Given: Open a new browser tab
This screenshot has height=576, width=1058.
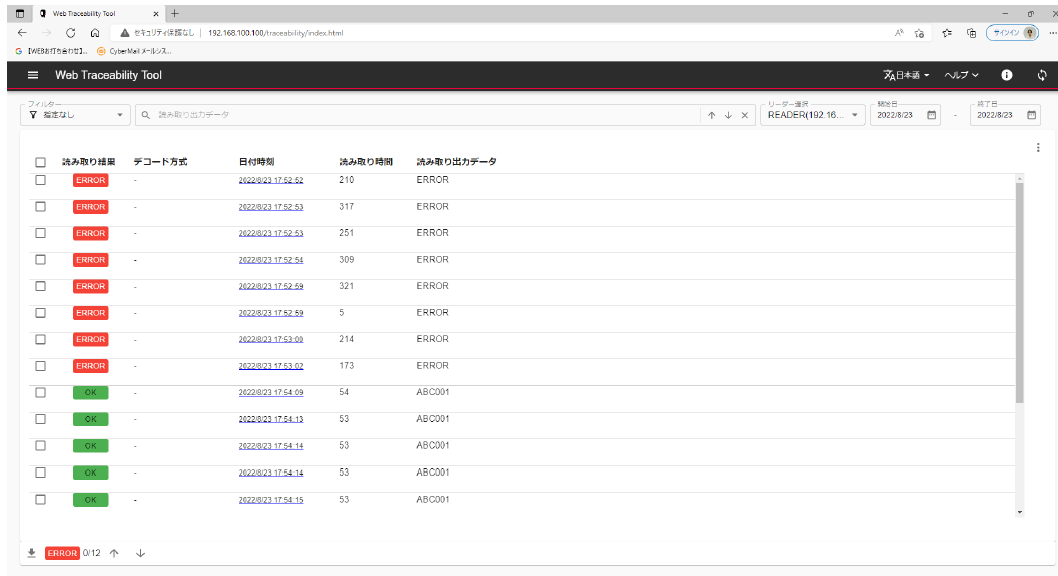Looking at the screenshot, I should click(175, 13).
